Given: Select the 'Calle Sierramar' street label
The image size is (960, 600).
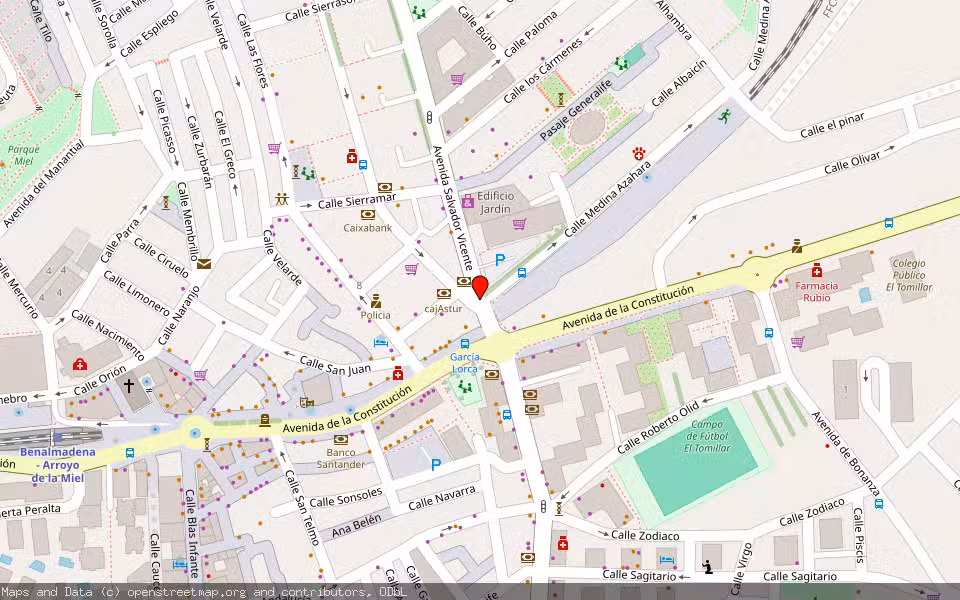Looking at the screenshot, I should [357, 200].
